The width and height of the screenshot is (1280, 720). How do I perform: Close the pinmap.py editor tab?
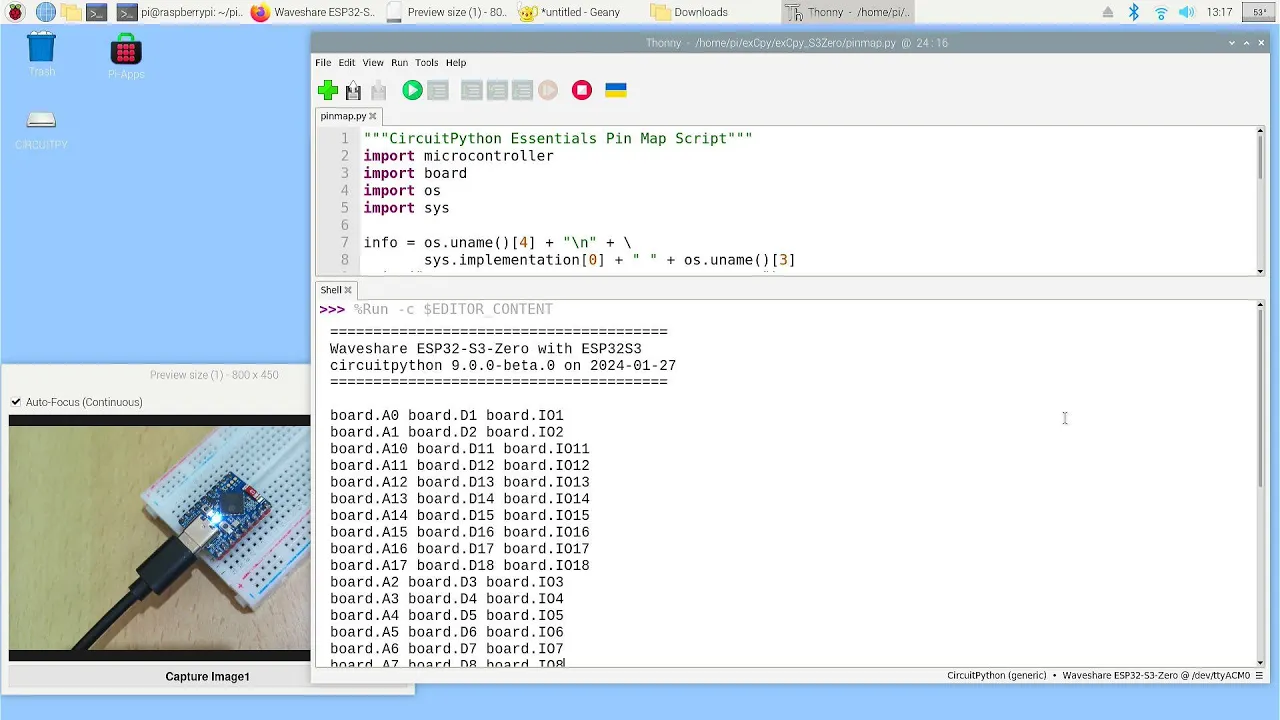point(373,116)
